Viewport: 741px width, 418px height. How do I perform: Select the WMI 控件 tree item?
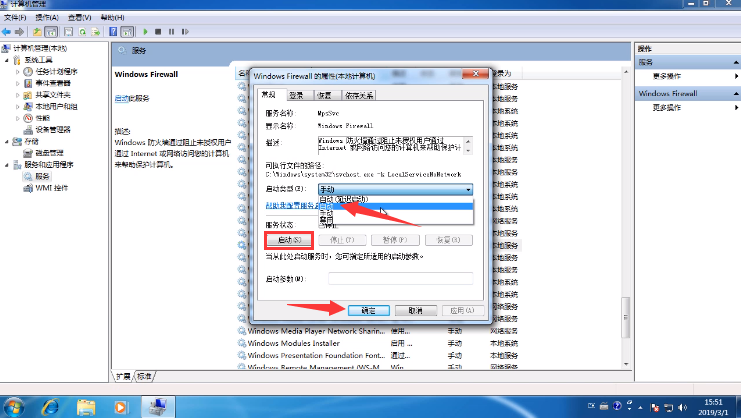[x=52, y=188]
